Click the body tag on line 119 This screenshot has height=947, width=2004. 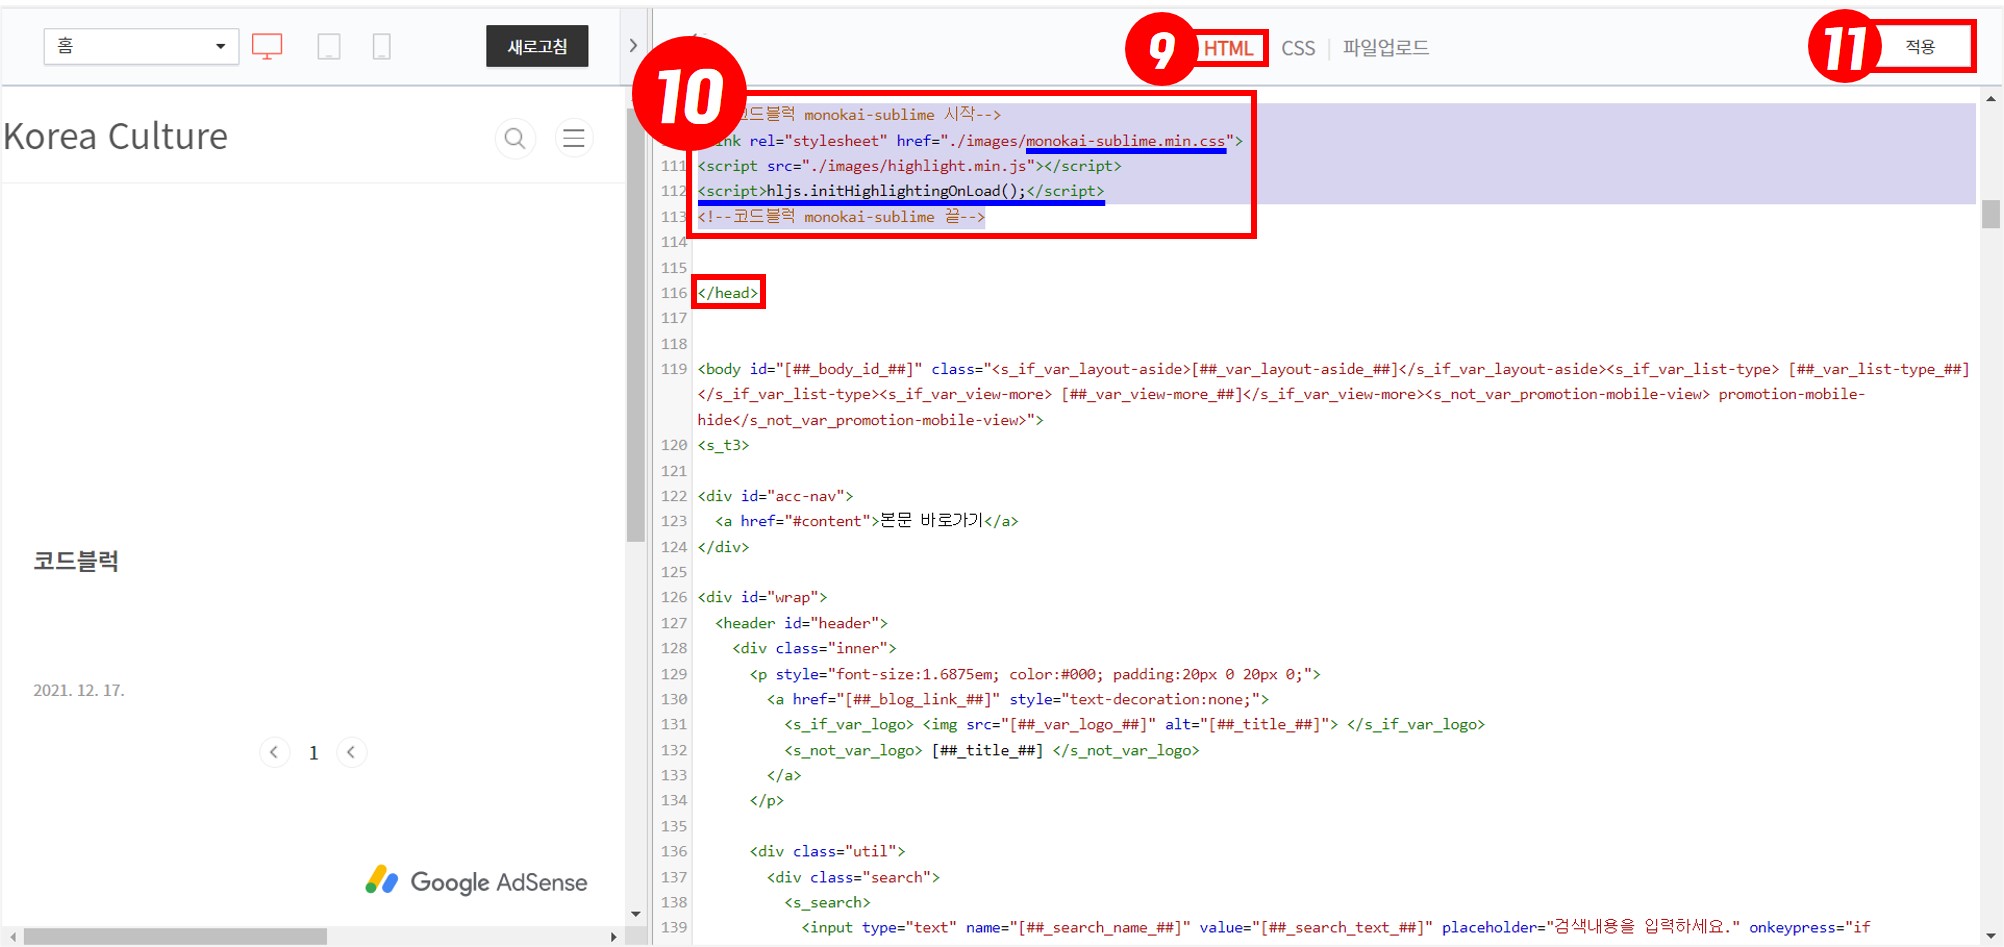(1333, 394)
